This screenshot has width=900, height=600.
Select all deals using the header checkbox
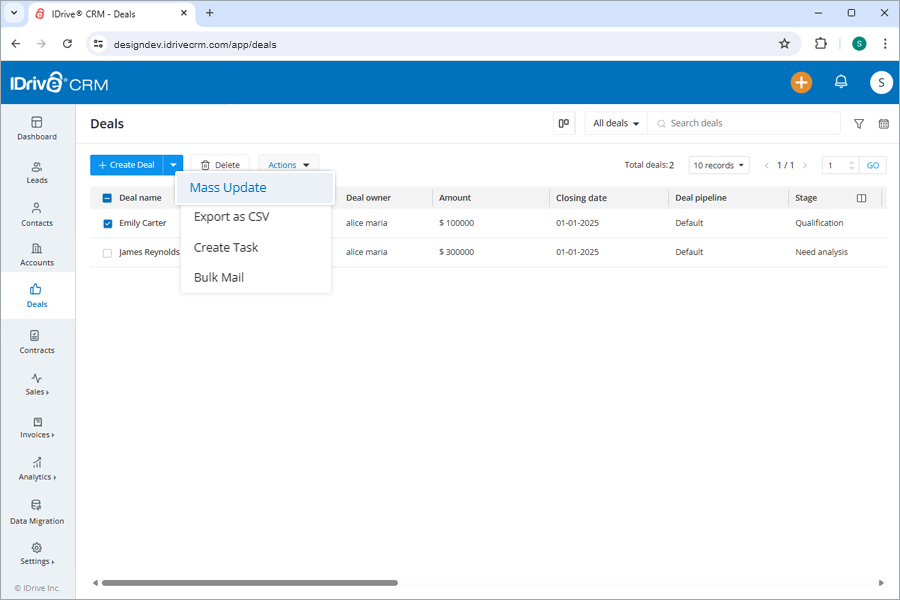point(108,197)
